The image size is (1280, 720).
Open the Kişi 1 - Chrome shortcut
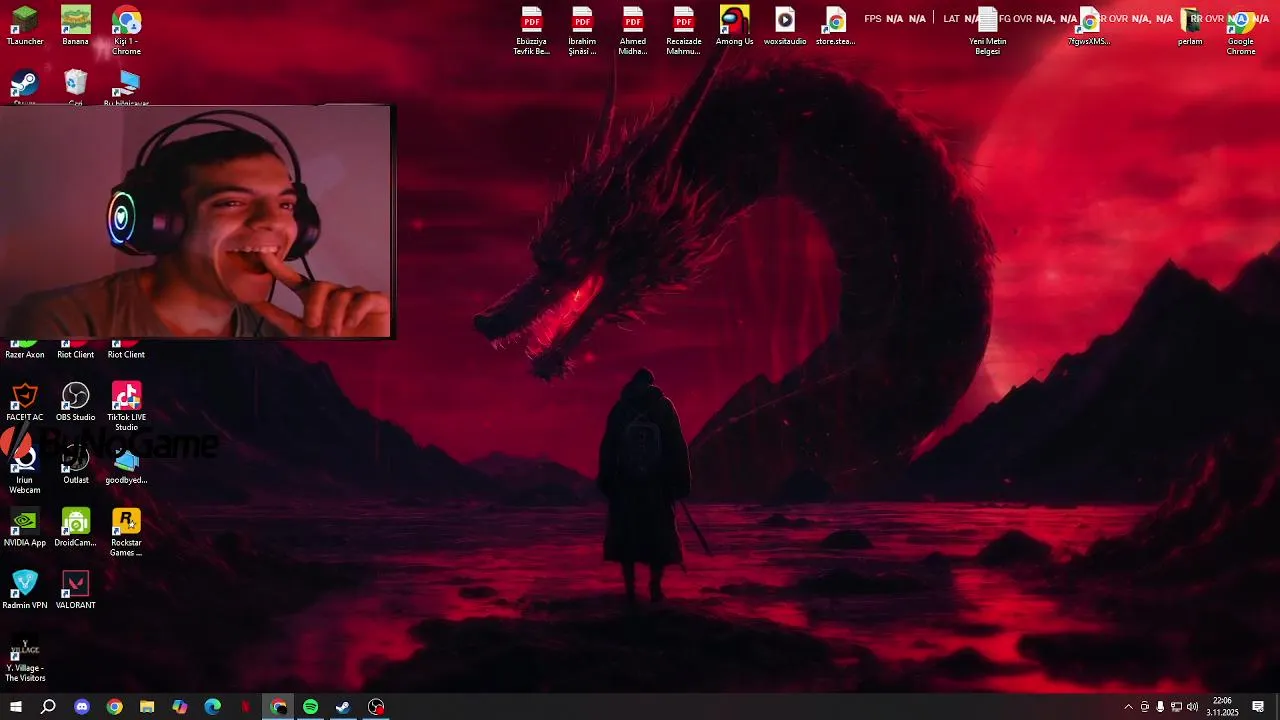pyautogui.click(x=126, y=30)
